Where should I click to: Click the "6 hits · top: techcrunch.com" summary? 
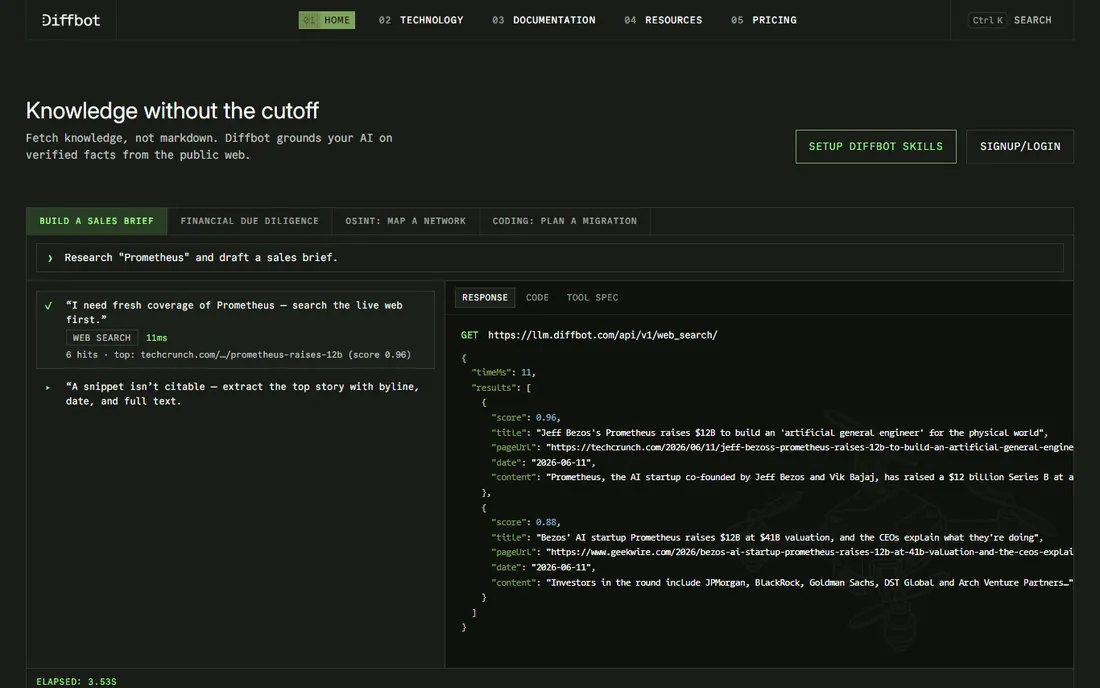[x=239, y=355]
